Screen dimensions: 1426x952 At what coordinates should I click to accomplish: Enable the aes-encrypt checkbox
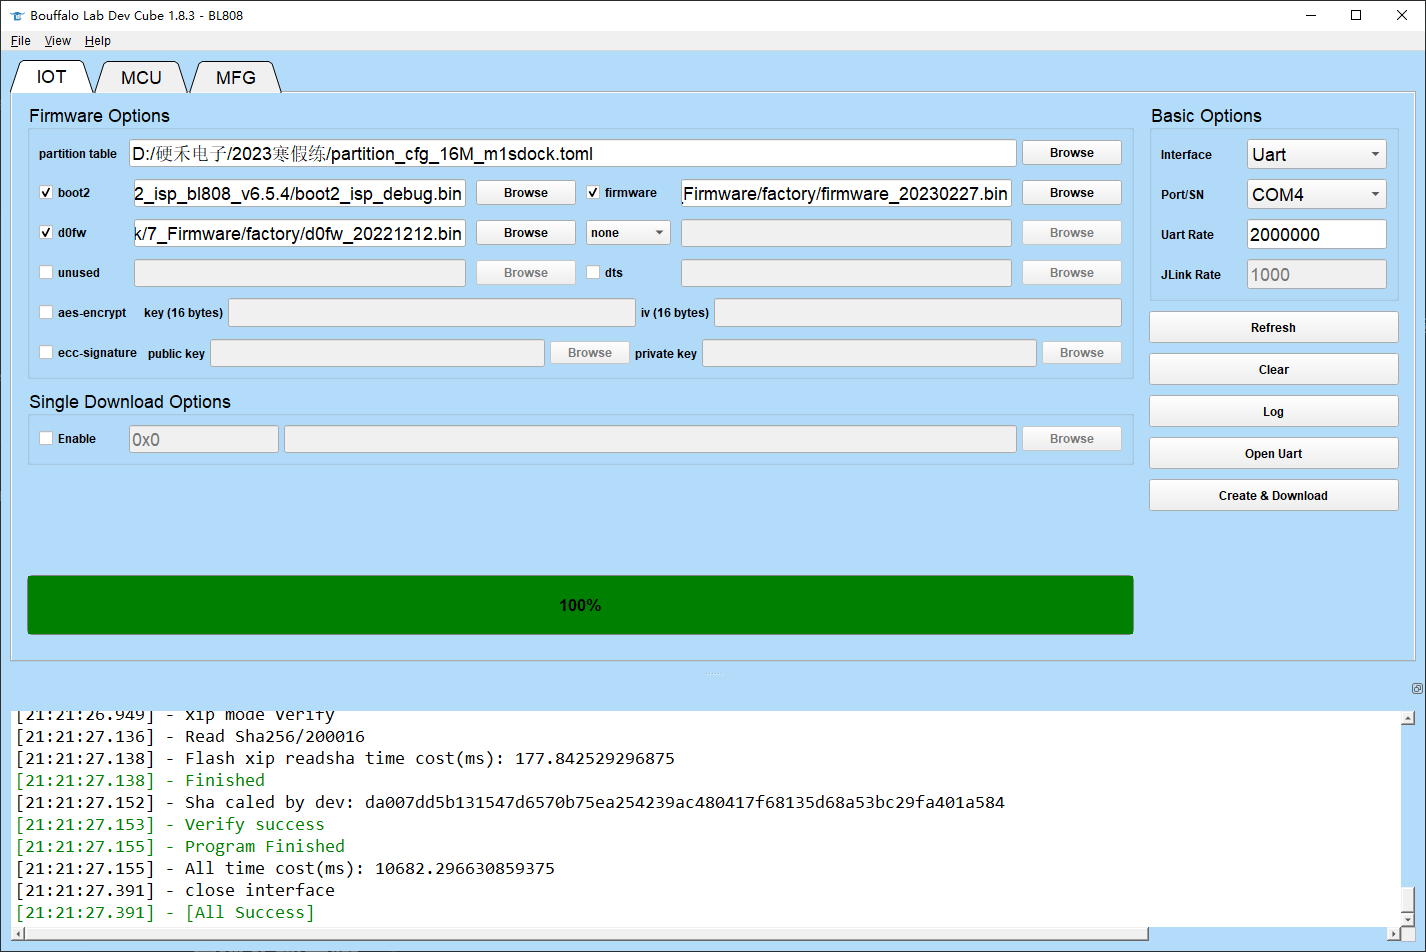(x=46, y=313)
